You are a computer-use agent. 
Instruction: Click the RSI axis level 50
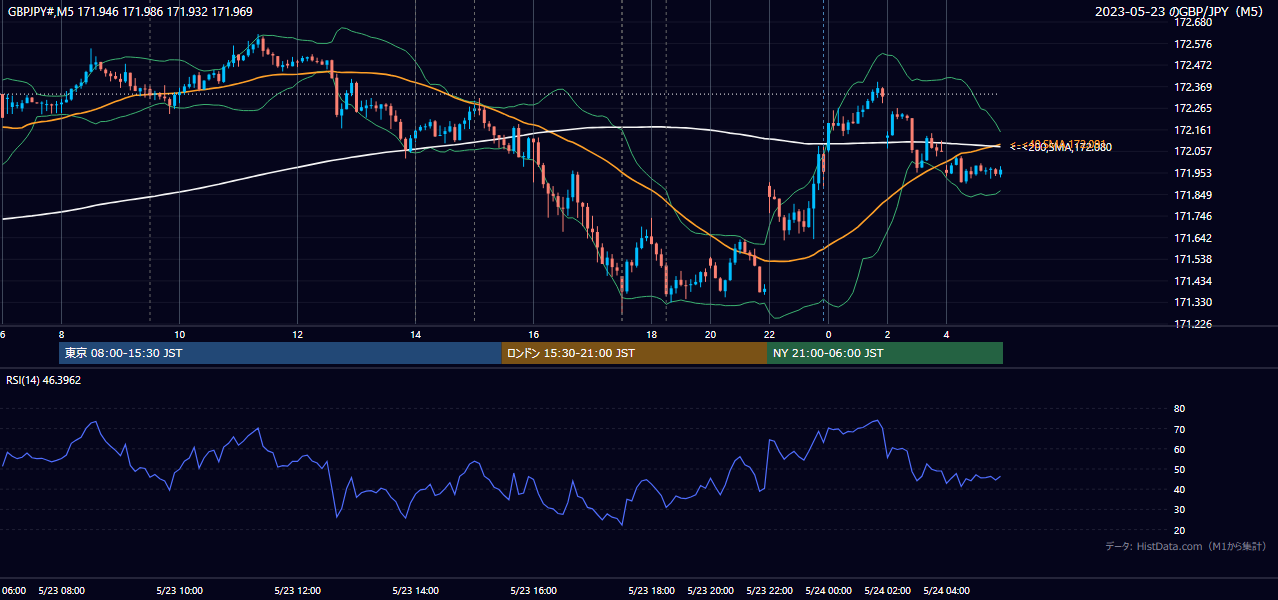tap(1180, 469)
